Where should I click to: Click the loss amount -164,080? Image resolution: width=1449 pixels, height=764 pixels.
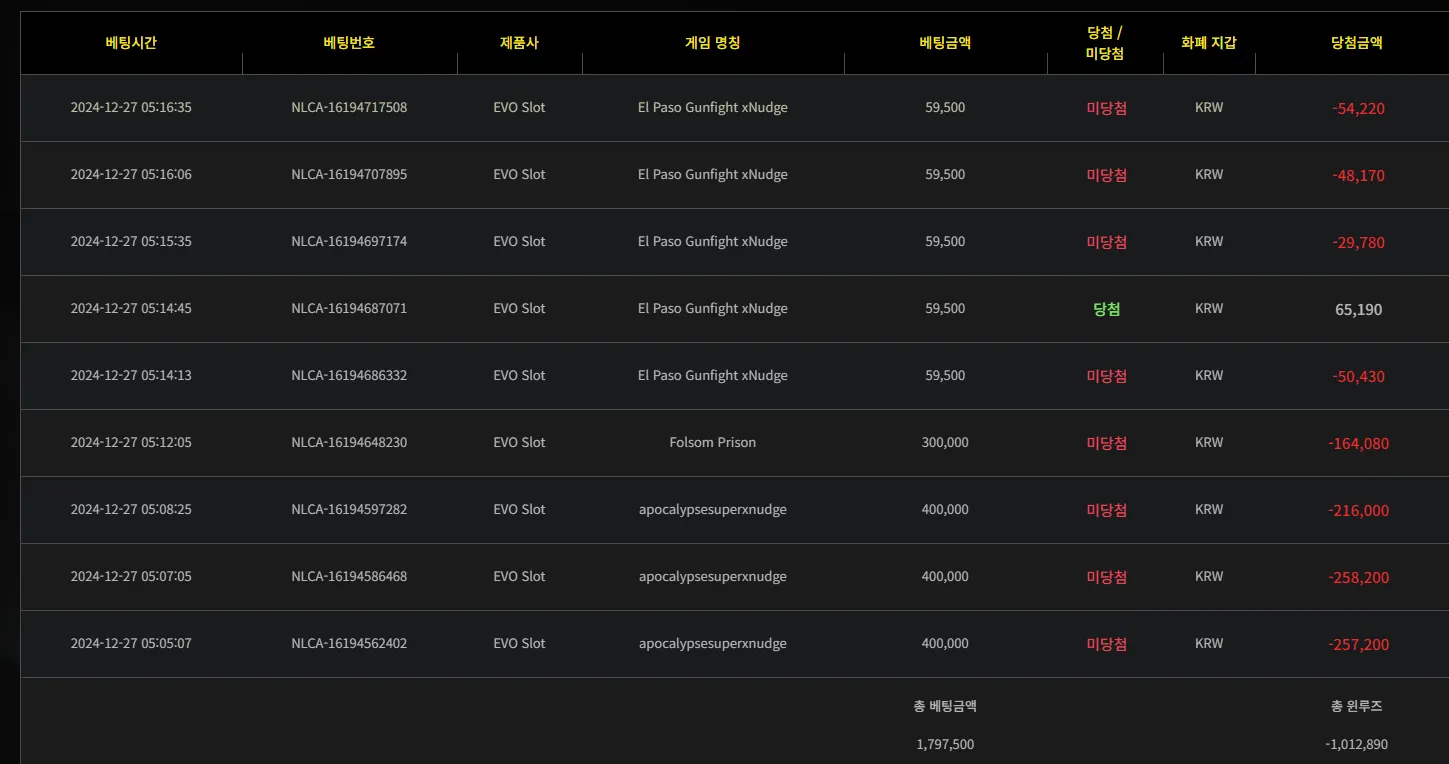[x=1358, y=444]
